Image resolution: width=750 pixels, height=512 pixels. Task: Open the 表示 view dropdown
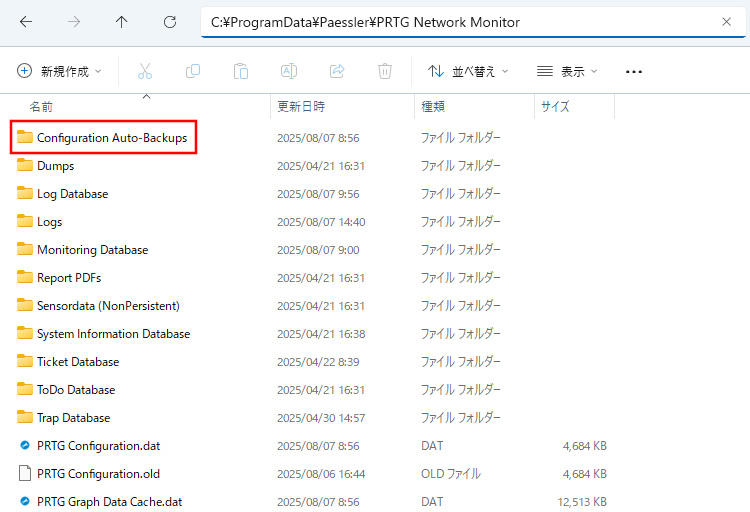click(567, 71)
